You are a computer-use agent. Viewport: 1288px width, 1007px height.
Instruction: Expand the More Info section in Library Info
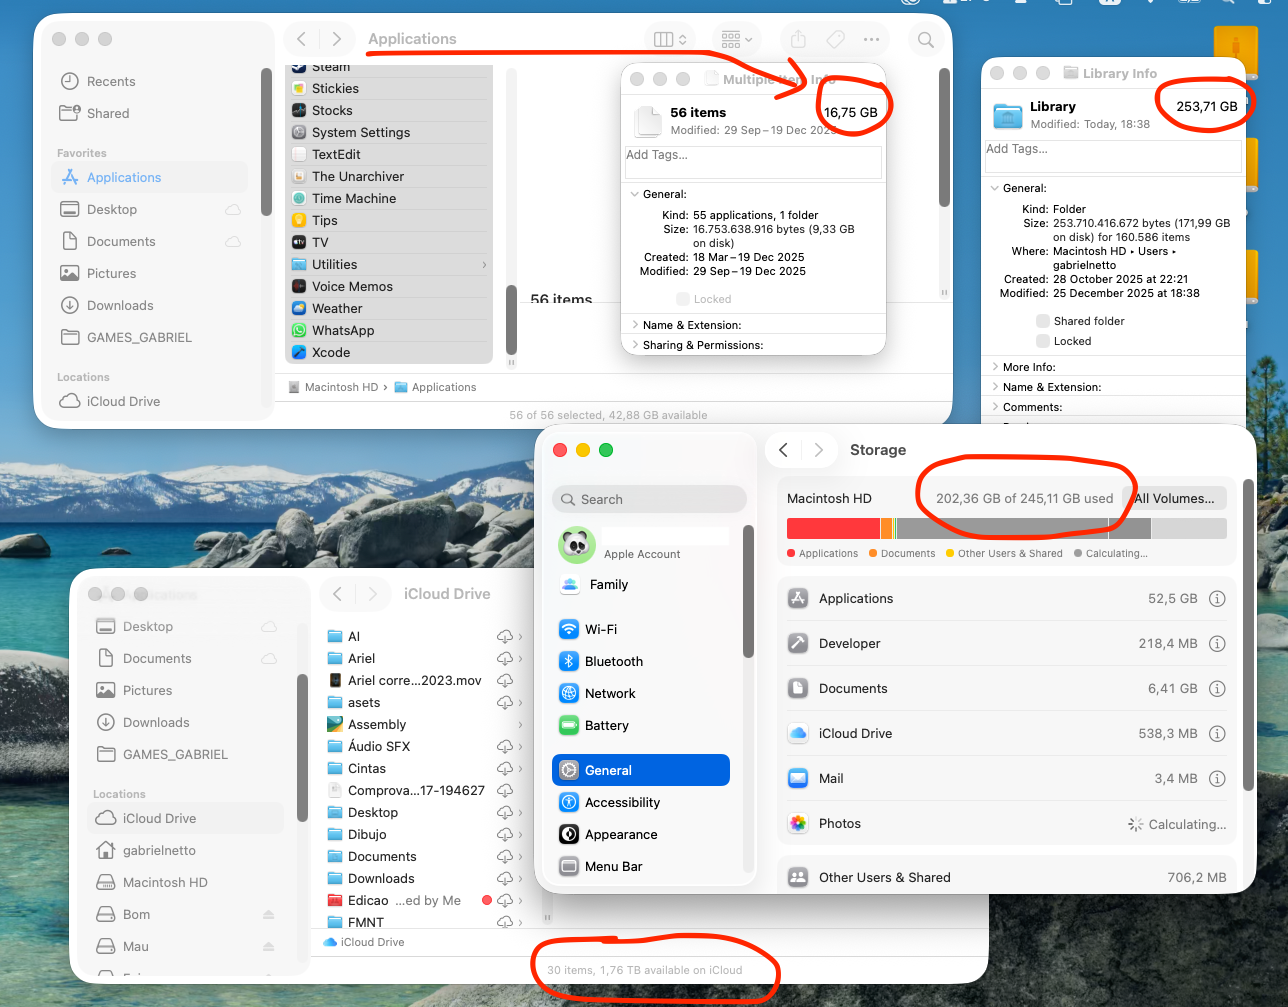pyautogui.click(x=994, y=367)
